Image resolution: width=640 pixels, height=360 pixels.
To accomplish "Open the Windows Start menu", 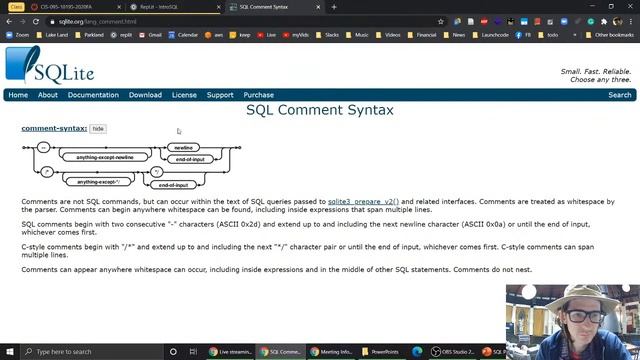I will 9,351.
